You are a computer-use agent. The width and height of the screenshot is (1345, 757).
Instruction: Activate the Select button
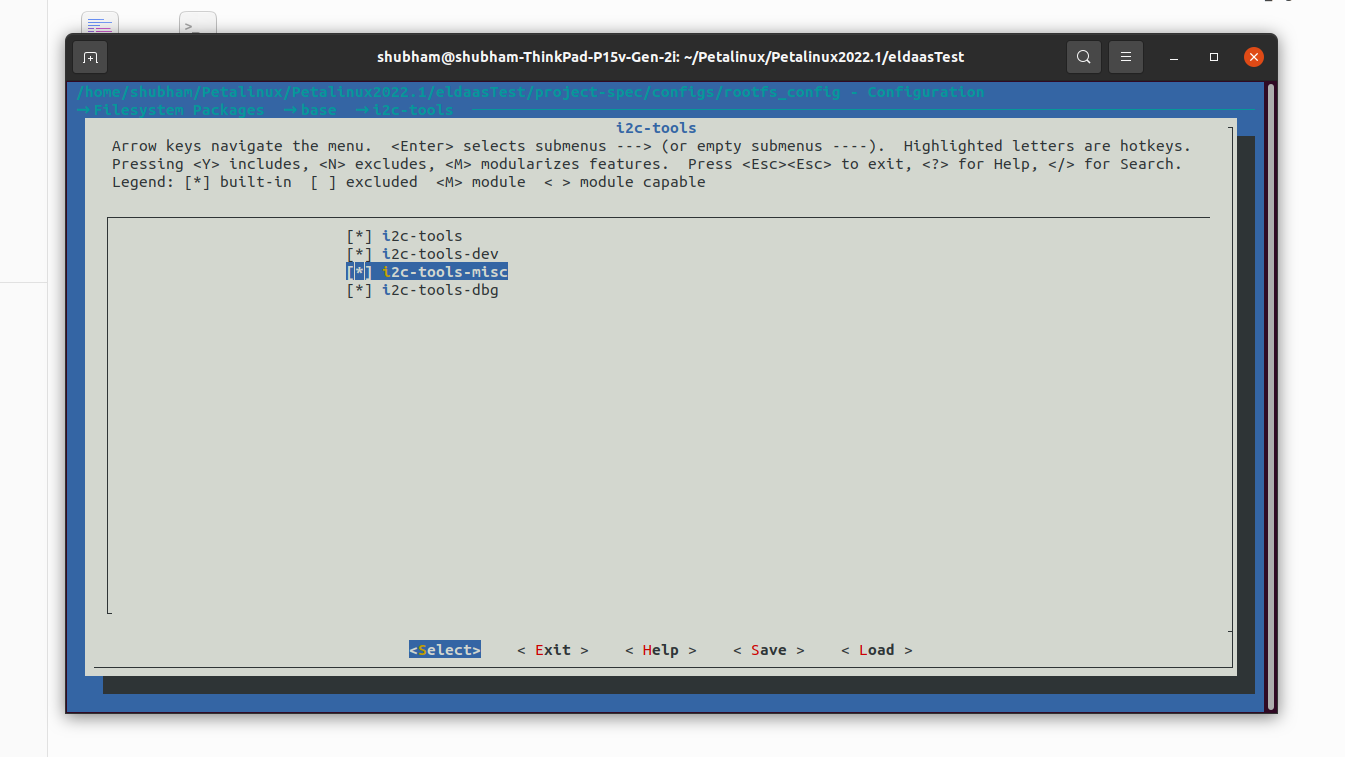tap(444, 649)
